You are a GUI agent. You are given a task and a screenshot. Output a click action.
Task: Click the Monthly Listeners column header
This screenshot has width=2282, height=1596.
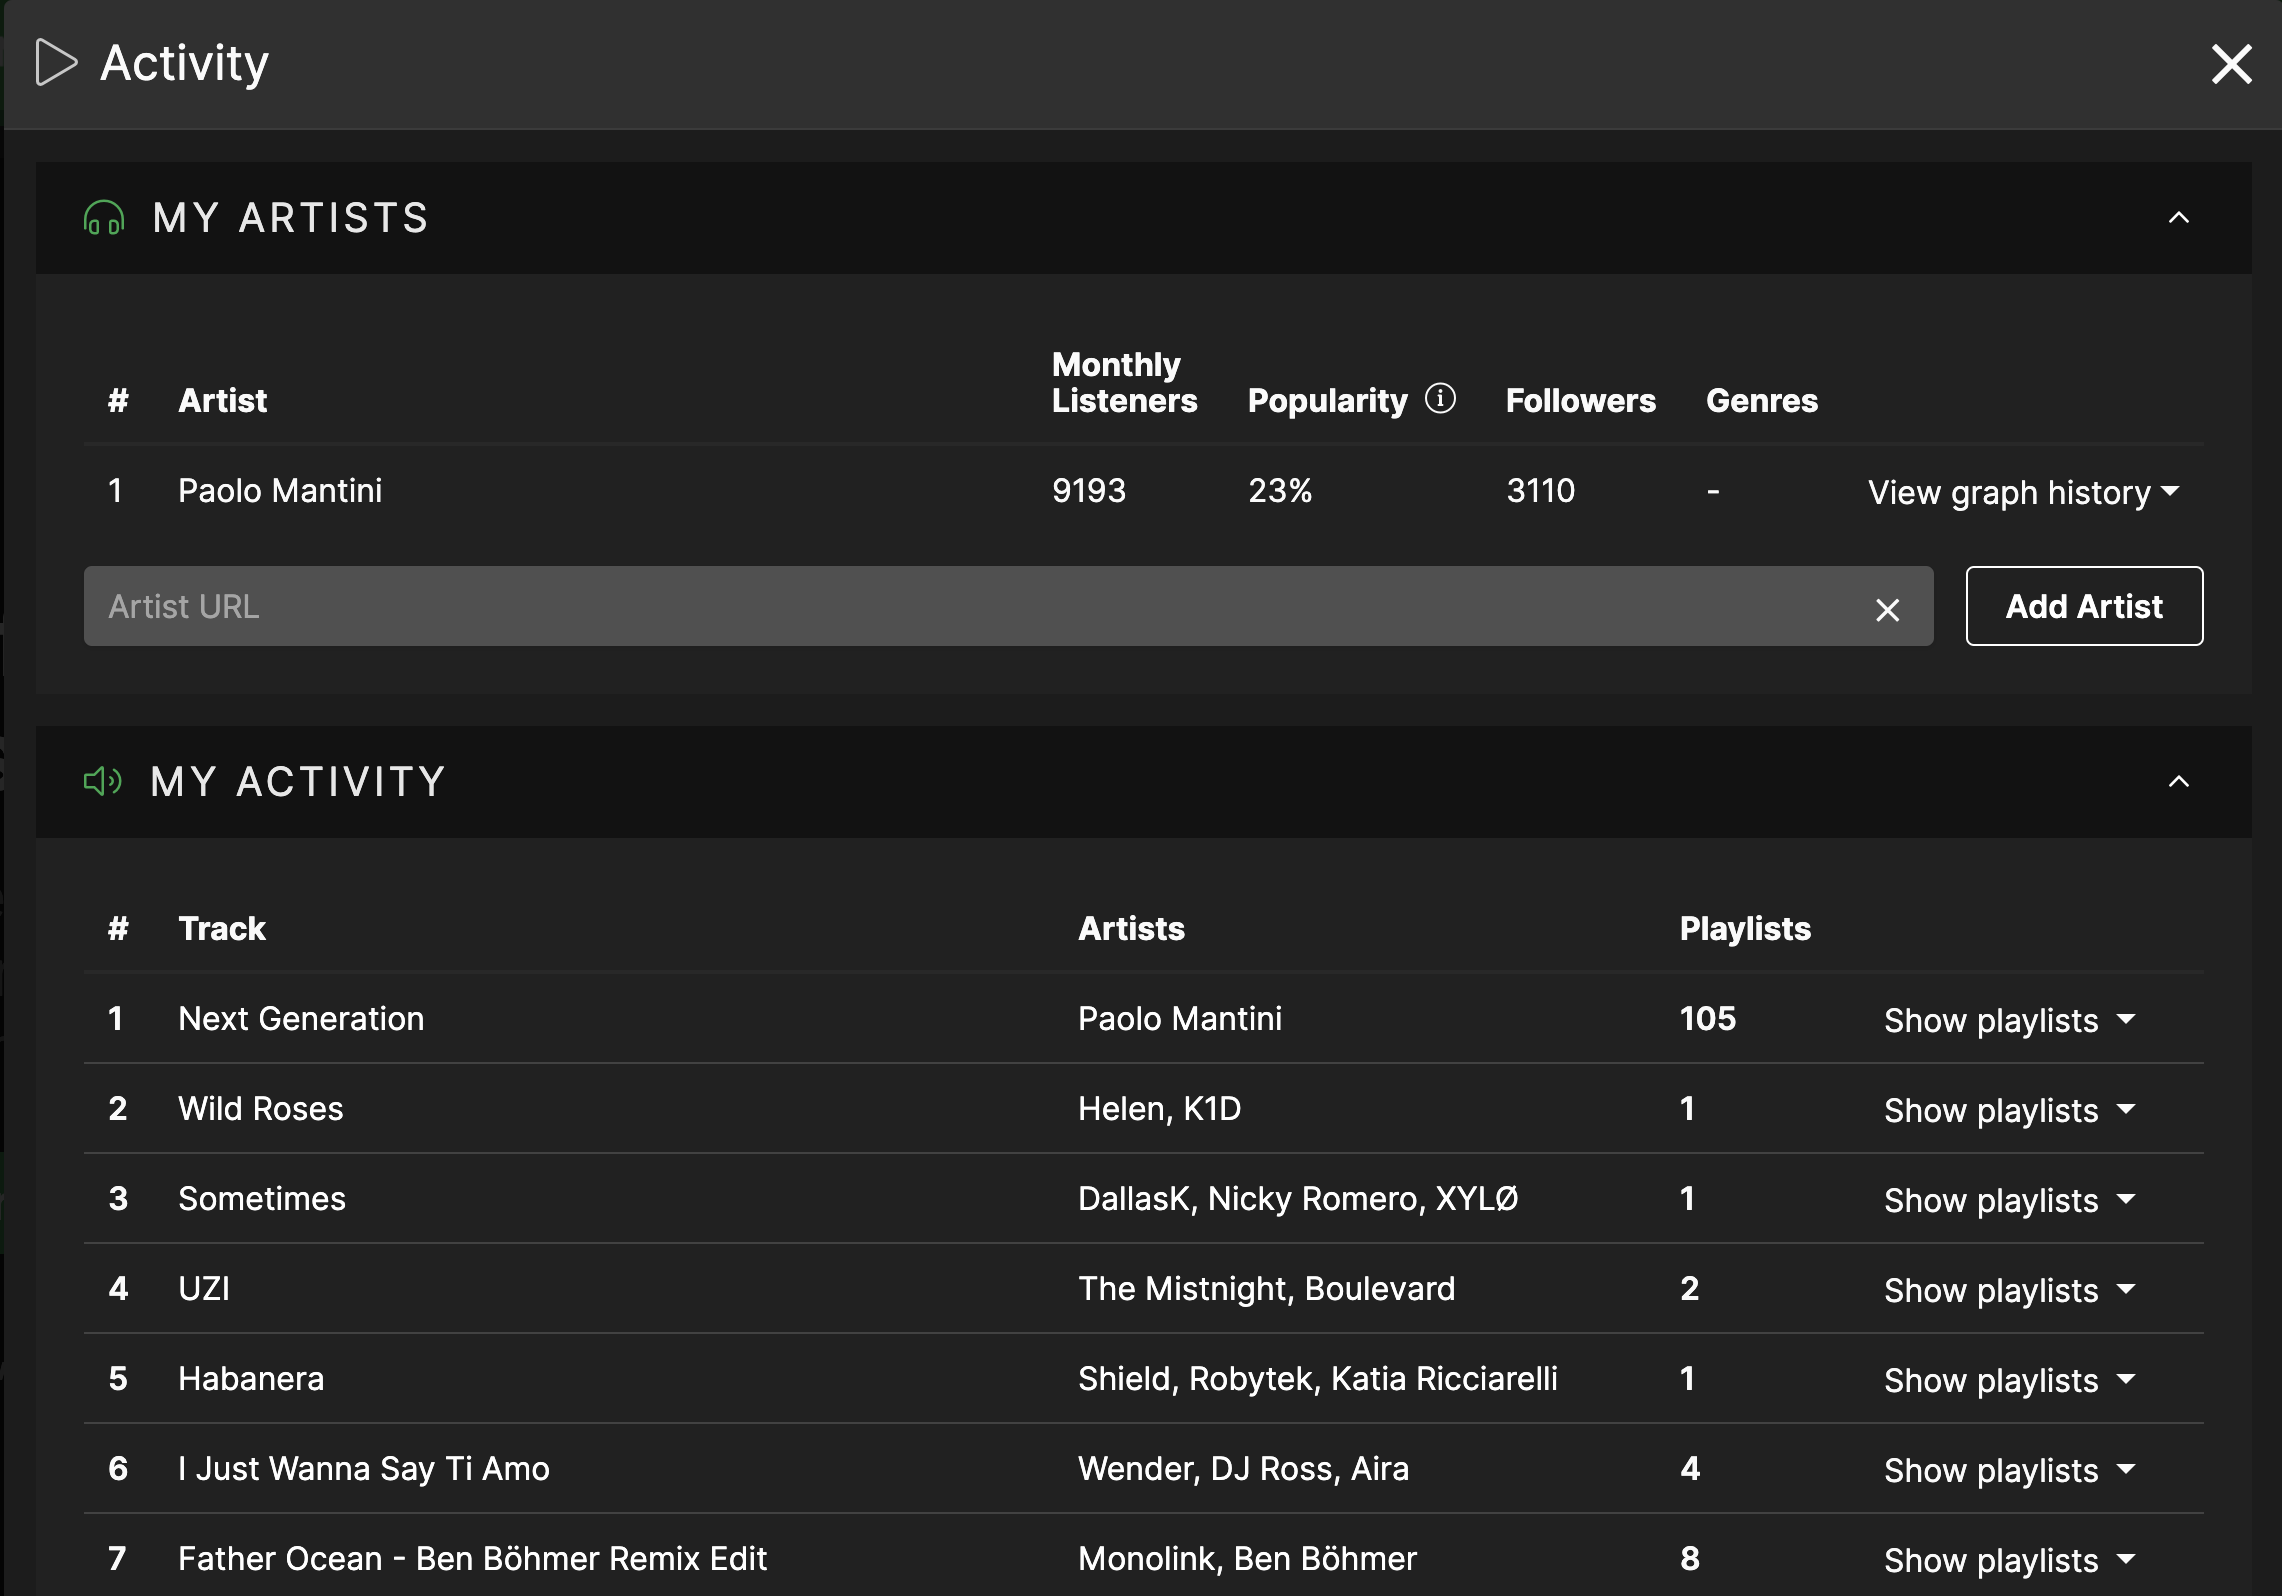pos(1124,382)
